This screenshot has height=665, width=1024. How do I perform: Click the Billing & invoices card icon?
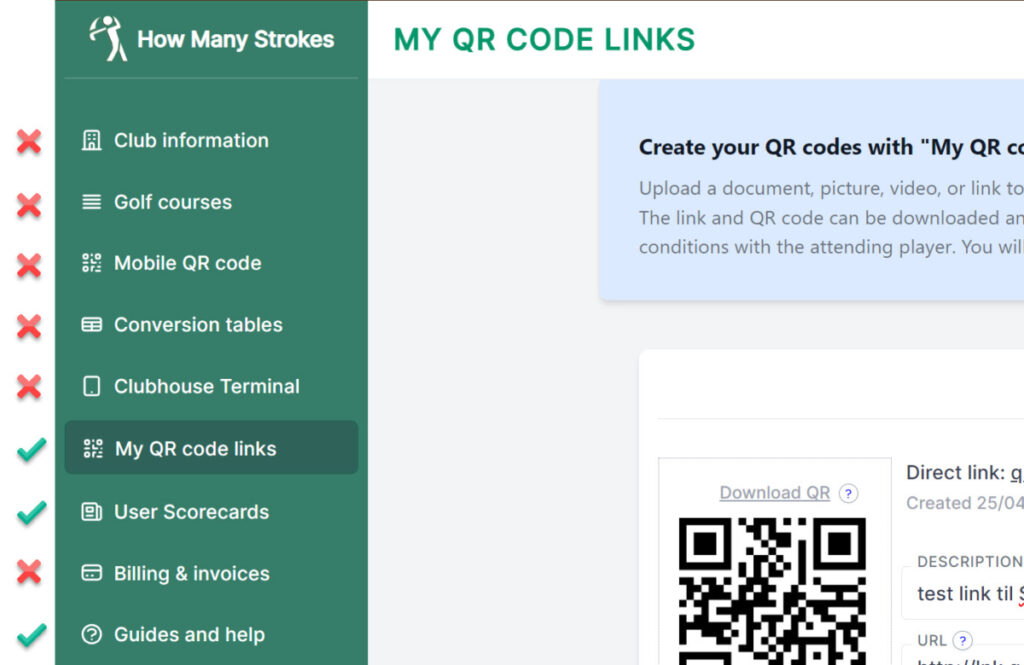(x=91, y=573)
